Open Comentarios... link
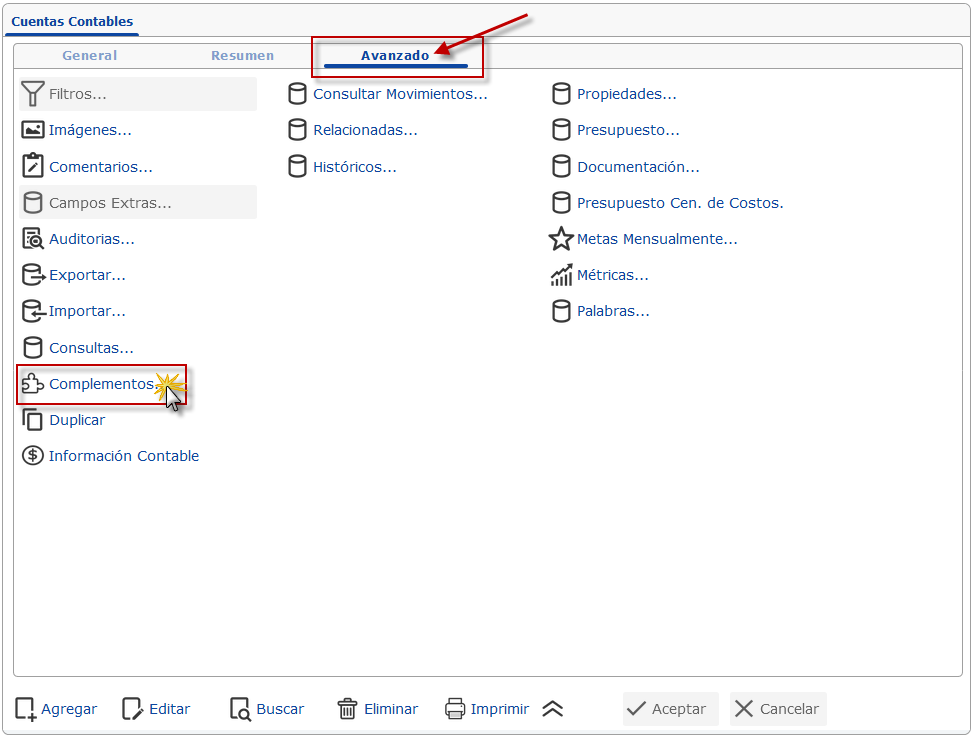 (x=101, y=167)
